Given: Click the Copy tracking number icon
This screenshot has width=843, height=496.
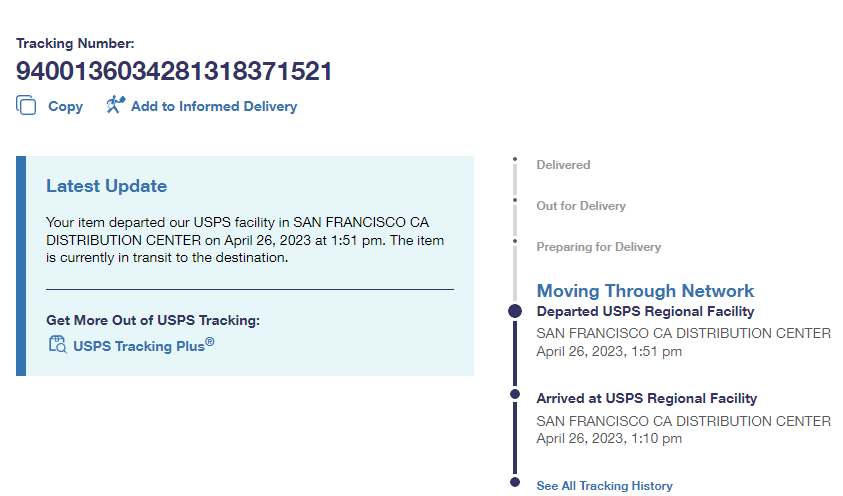Looking at the screenshot, I should tap(27, 105).
